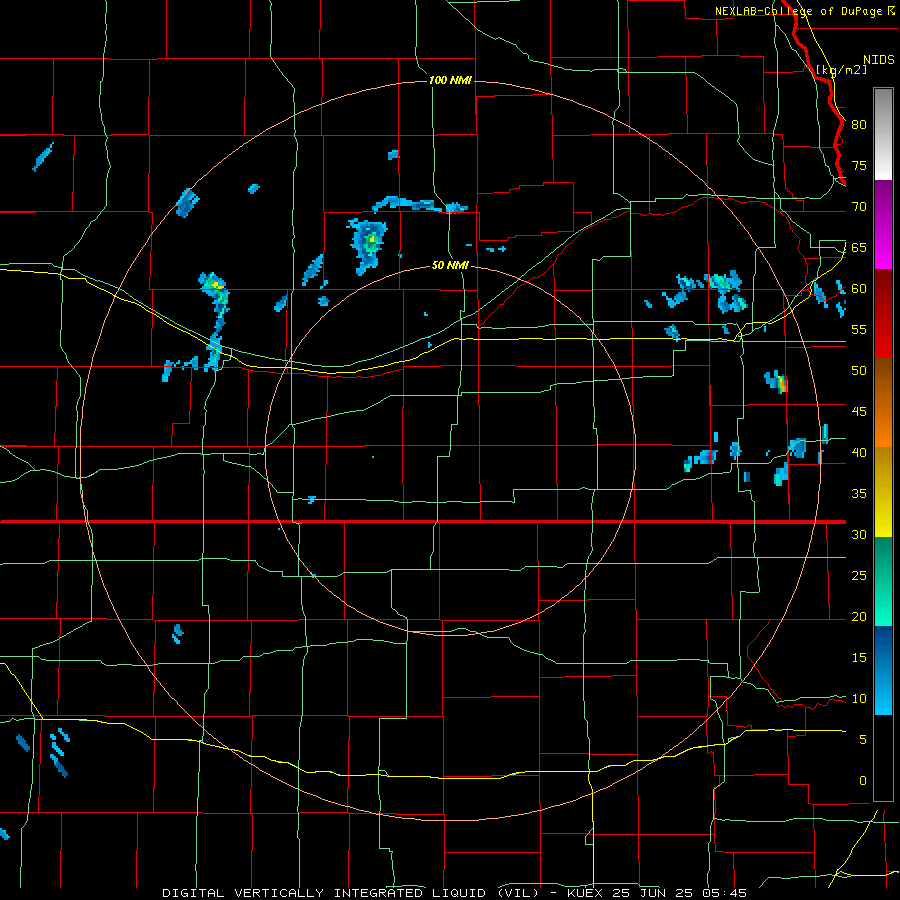Screen dimensions: 900x900
Task: Click the 55 value on the color scale
Action: 859,330
